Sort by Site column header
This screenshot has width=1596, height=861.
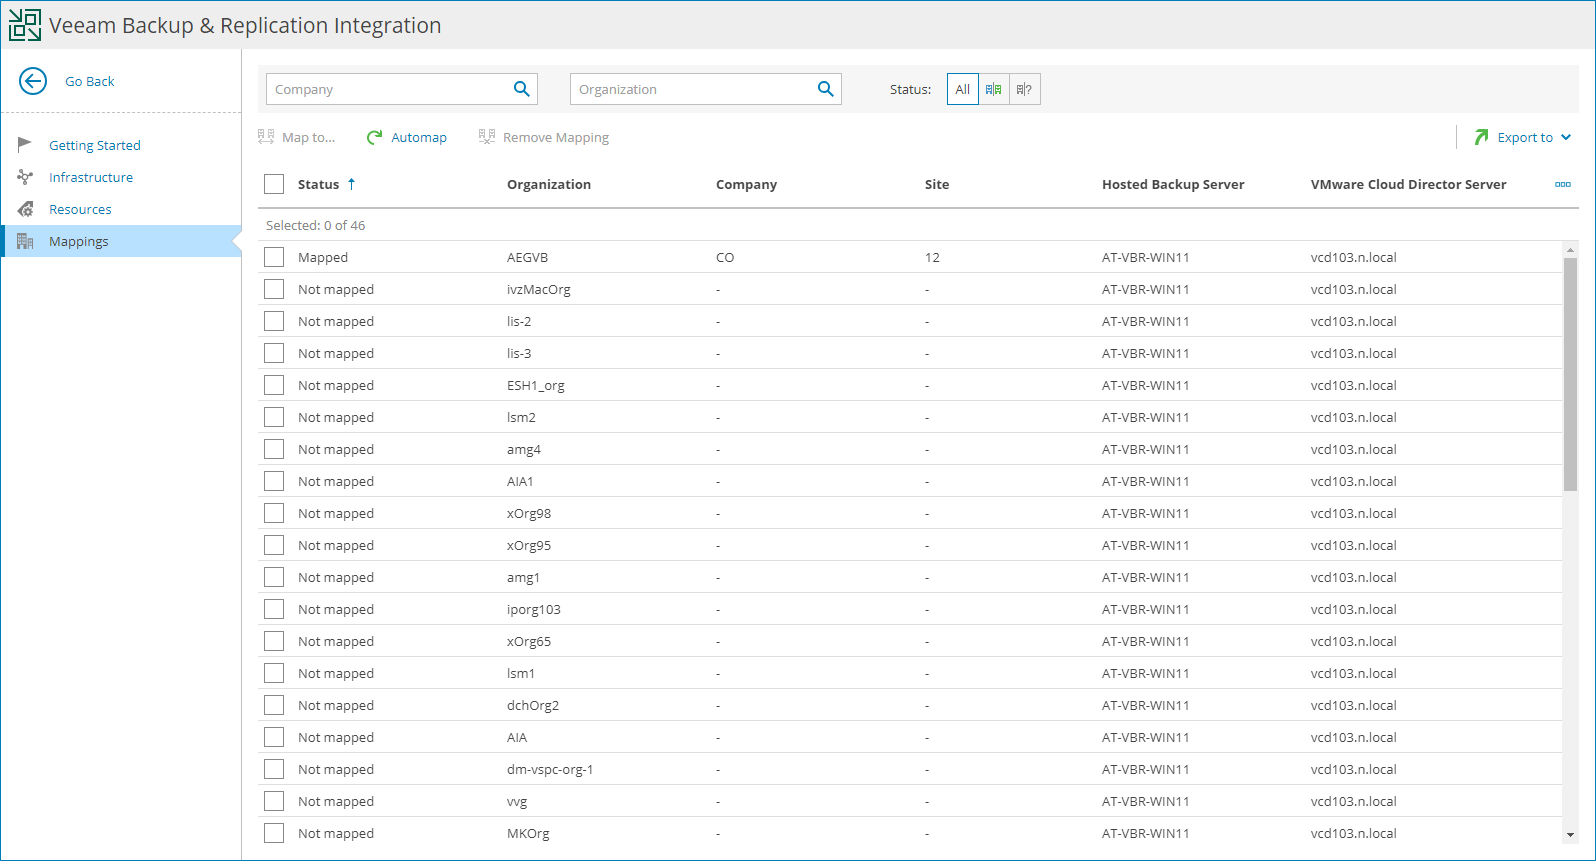point(937,184)
